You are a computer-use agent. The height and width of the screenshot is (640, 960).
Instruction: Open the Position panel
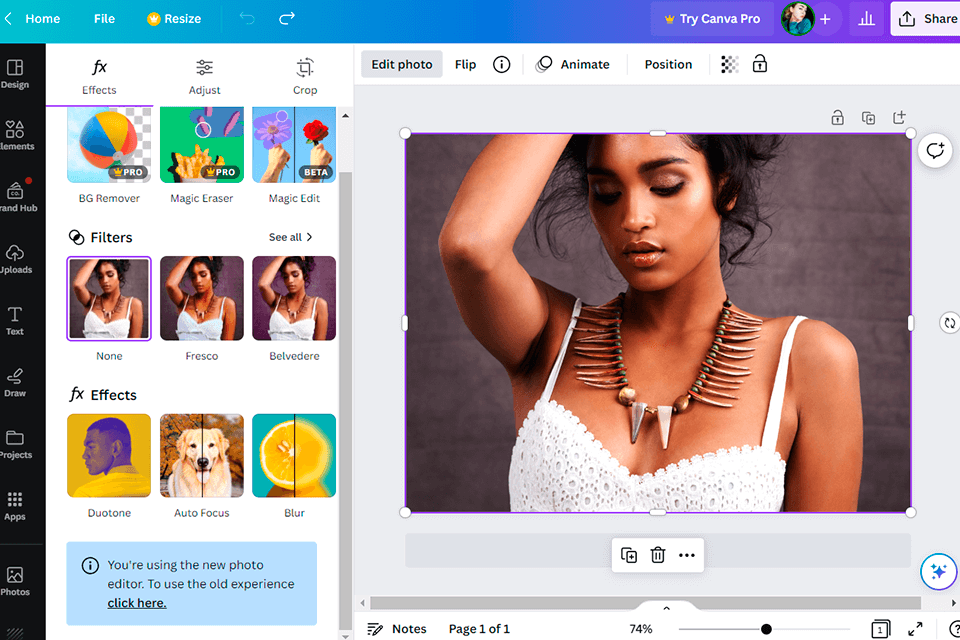tap(668, 64)
